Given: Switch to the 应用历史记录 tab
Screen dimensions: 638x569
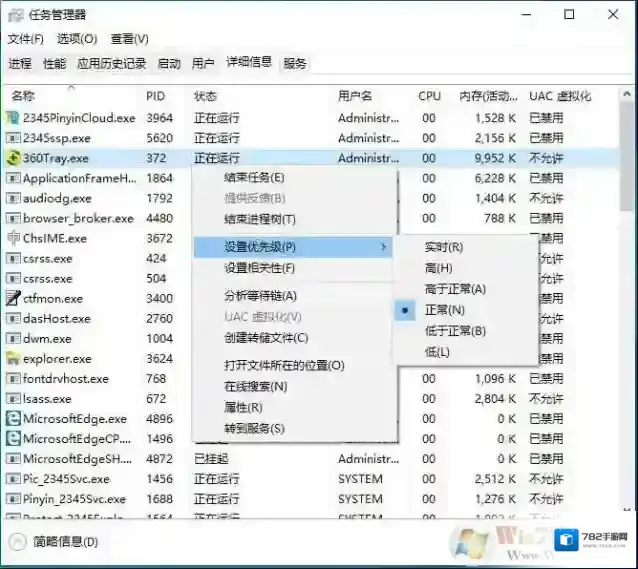Looking at the screenshot, I should coord(111,63).
